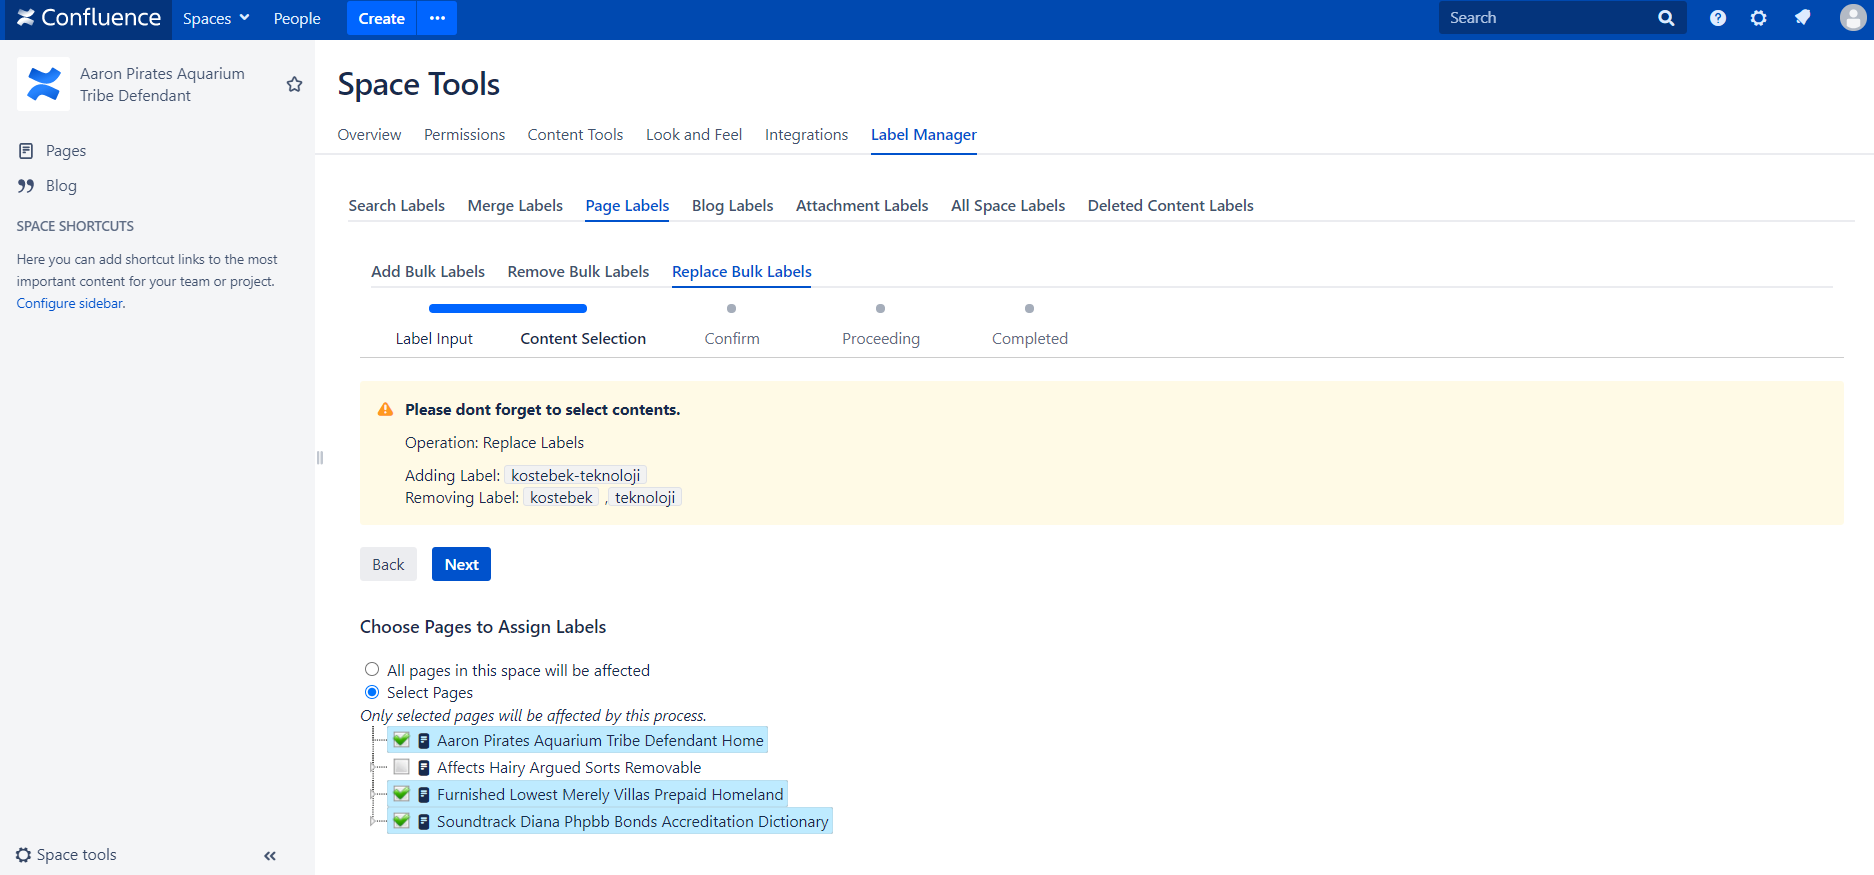Click page icon of Furnished Lowest Merely
This screenshot has height=875, width=1874.
[x=424, y=795]
